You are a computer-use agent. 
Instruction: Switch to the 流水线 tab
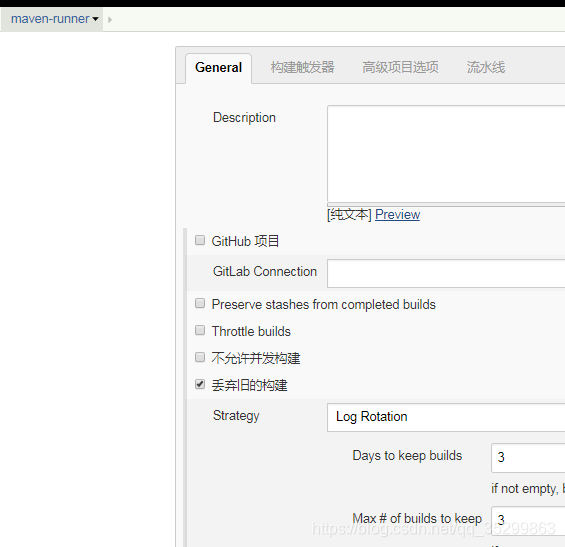486,67
